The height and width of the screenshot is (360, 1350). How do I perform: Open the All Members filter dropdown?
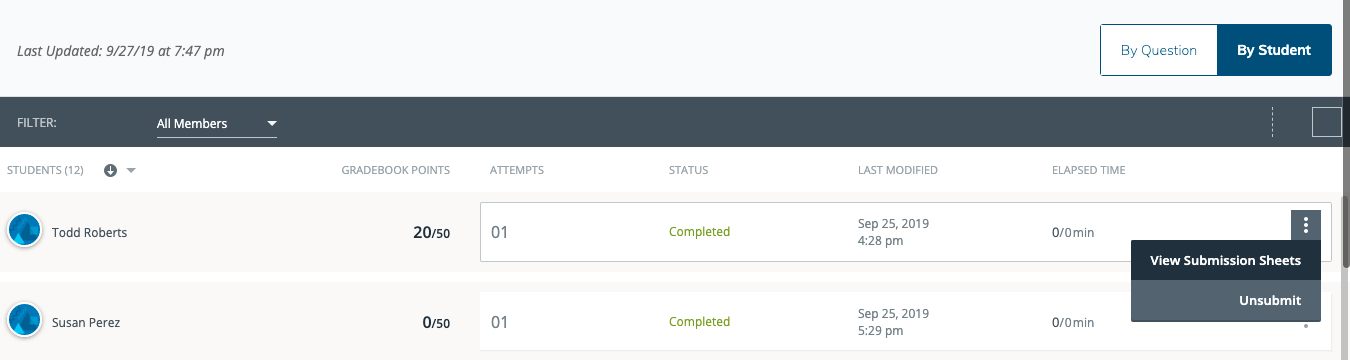[x=217, y=124]
